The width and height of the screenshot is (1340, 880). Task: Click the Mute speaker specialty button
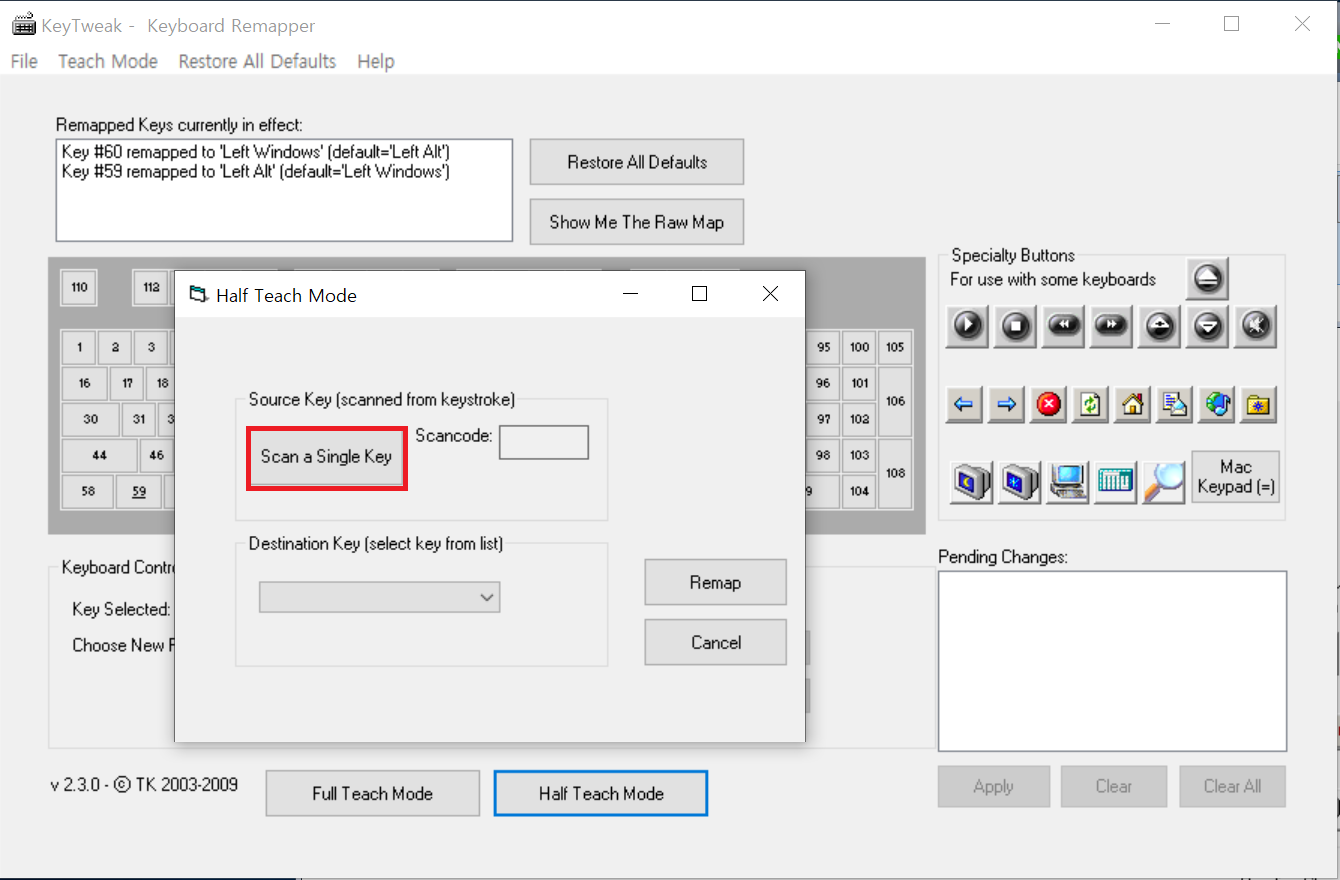point(1256,326)
